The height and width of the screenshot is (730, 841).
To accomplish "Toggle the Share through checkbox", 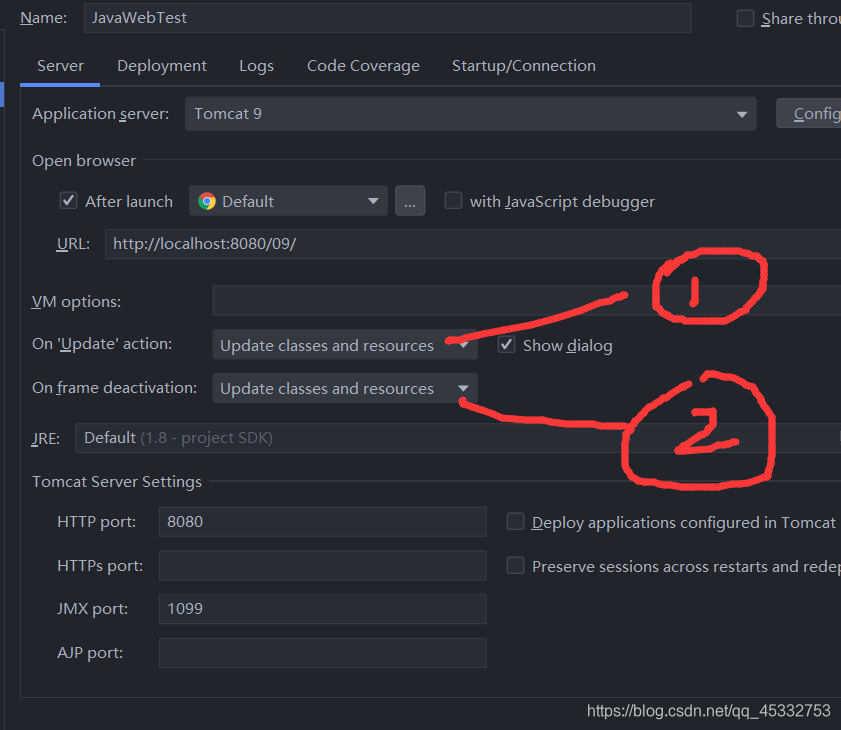I will coord(745,18).
